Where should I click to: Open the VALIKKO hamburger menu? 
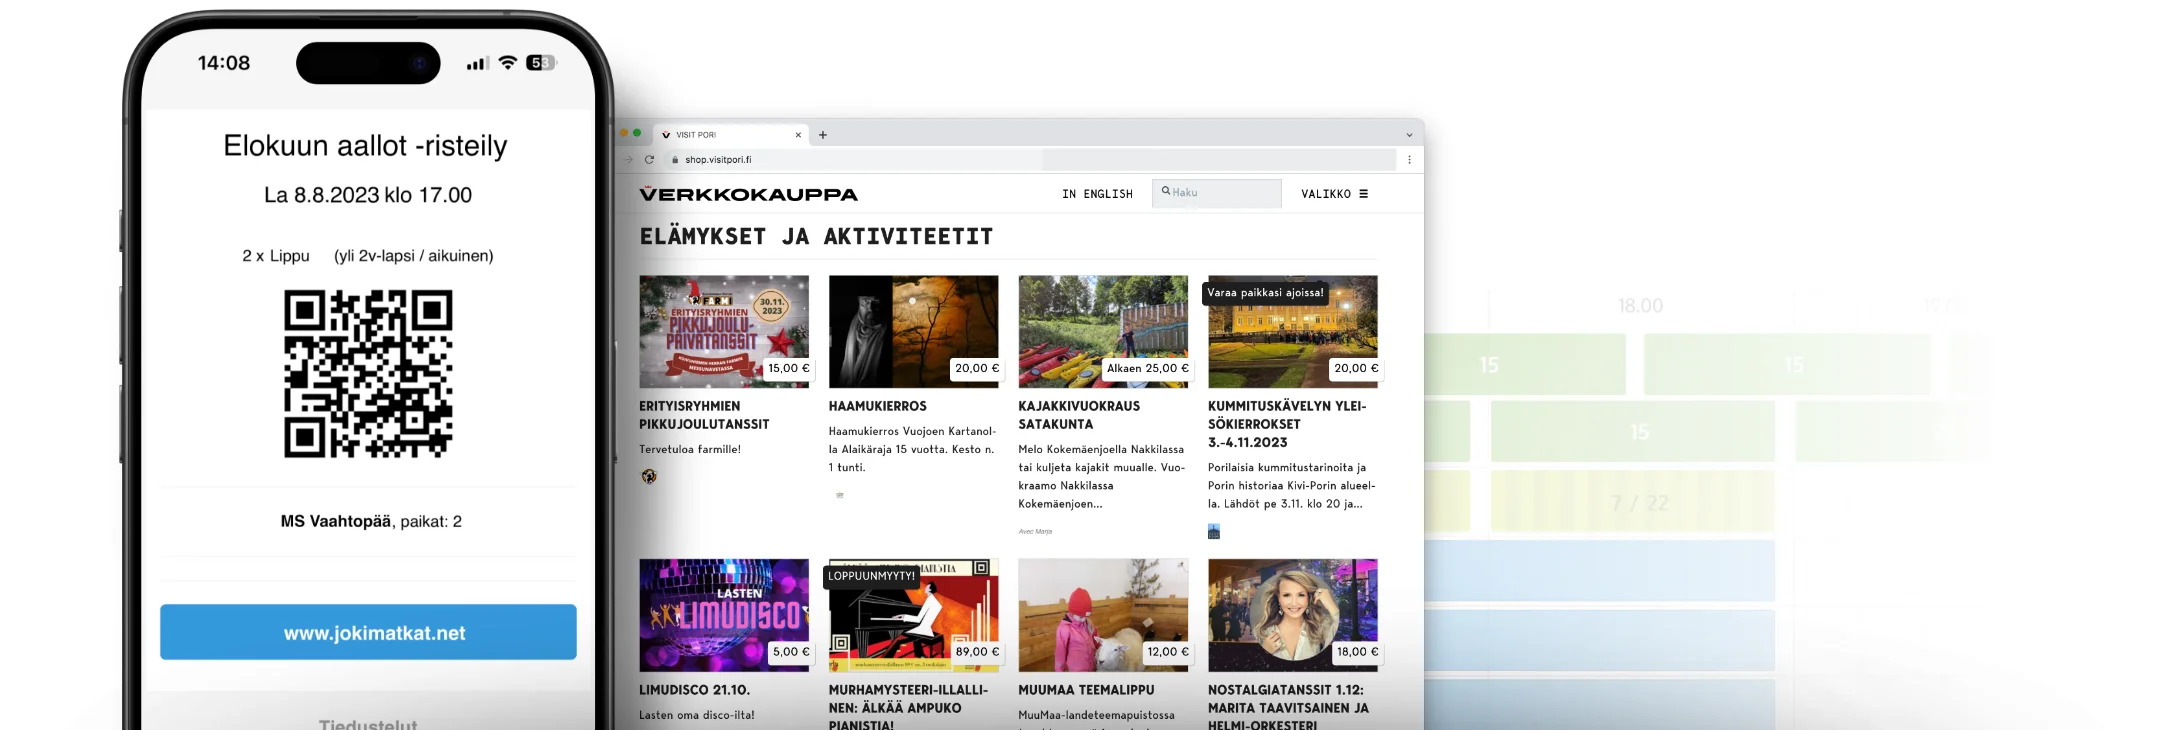tap(1334, 194)
